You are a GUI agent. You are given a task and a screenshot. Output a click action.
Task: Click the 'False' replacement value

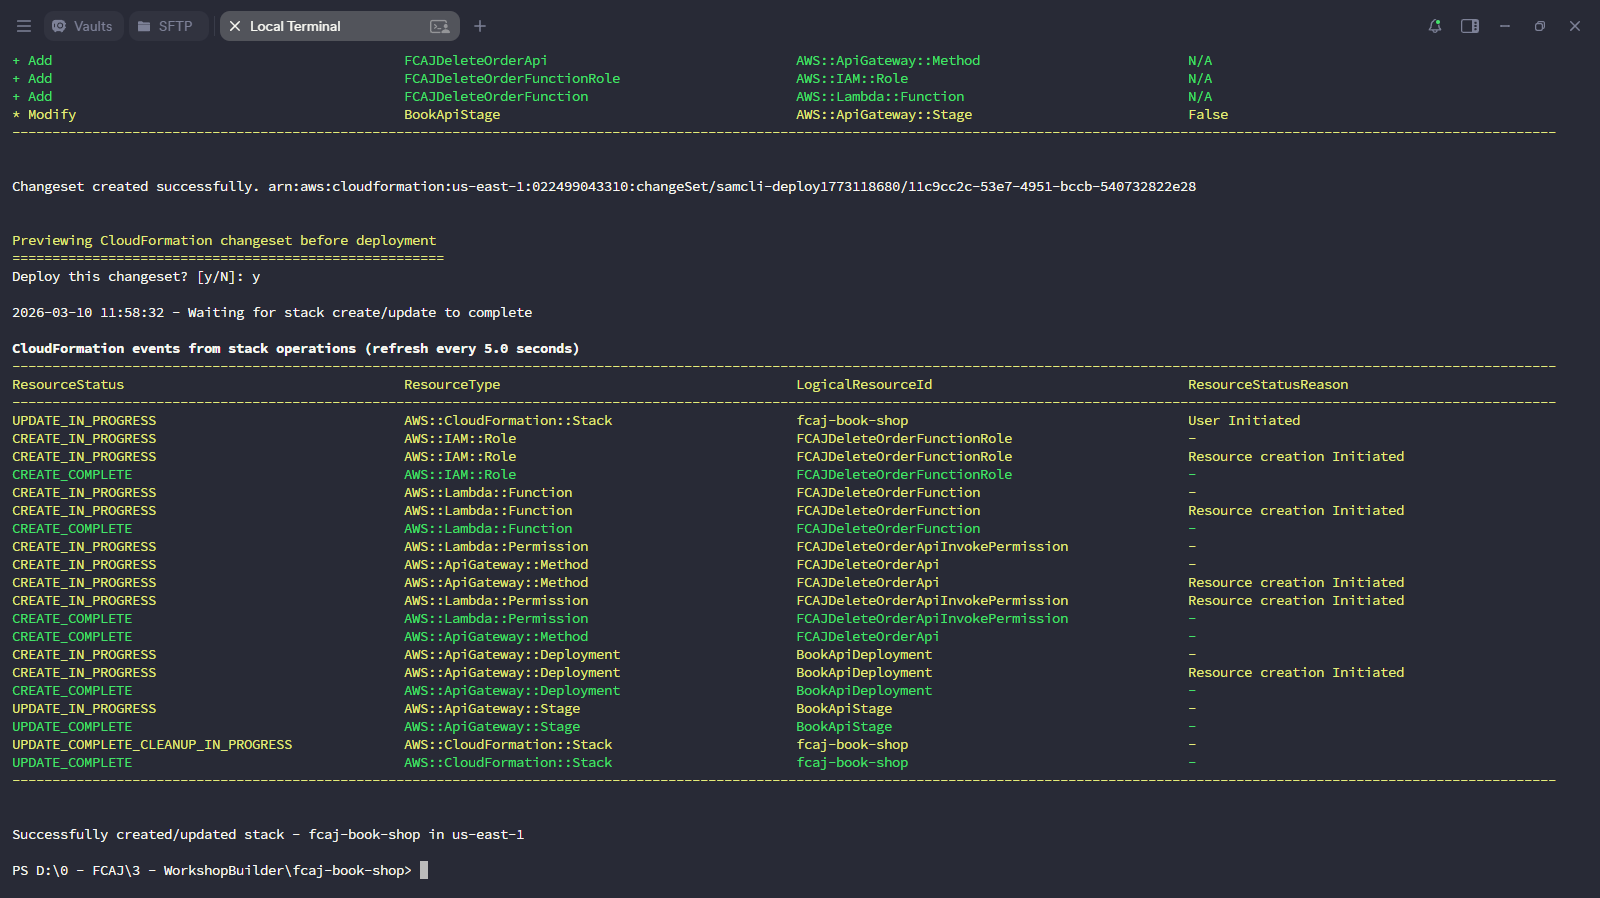tap(1208, 114)
